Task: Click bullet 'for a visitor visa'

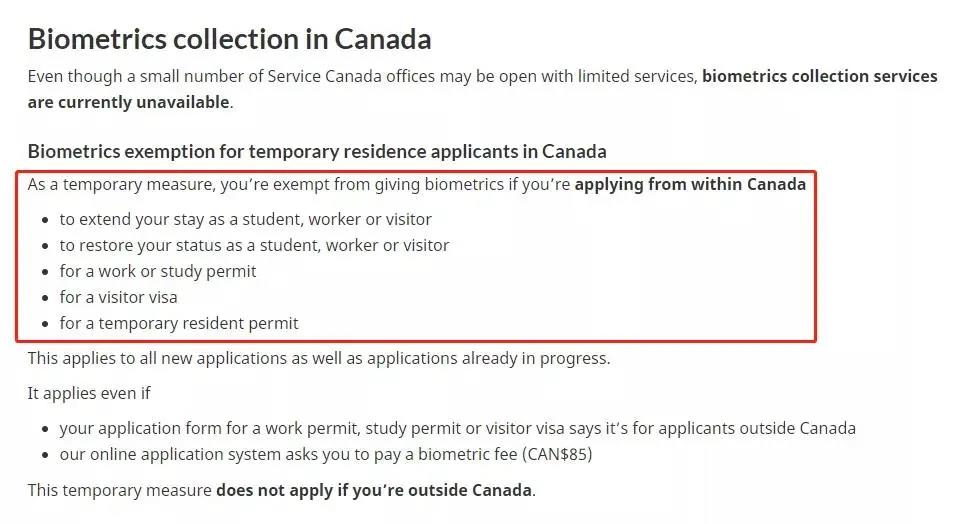Action: (118, 298)
